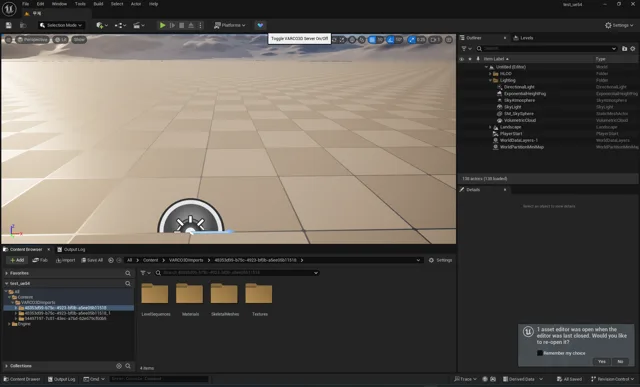Expand the Landscape item in Outliner
Viewport: 640px width, 387px height.
490,127
